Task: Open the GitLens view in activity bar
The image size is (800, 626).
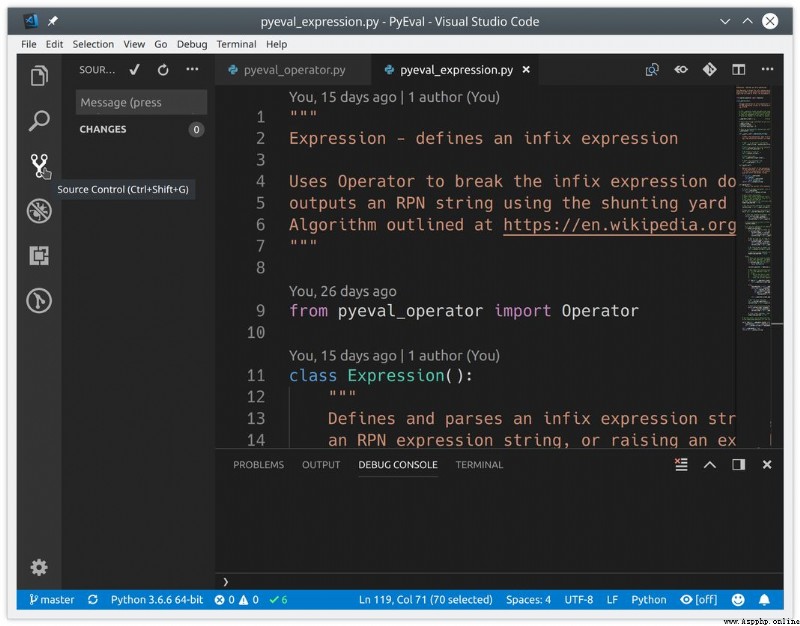Action: coord(39,300)
